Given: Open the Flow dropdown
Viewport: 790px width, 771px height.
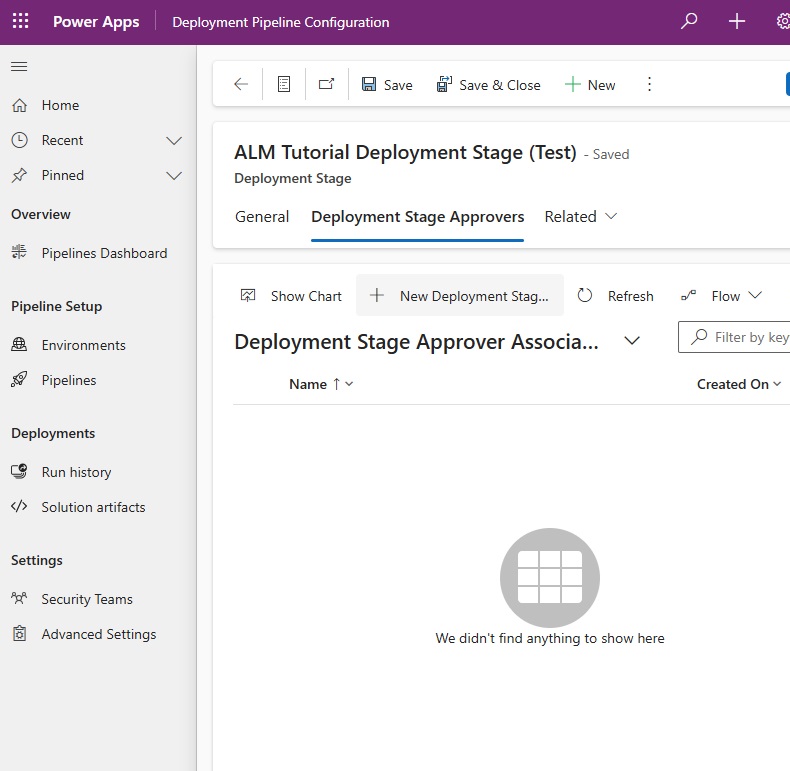Looking at the screenshot, I should 721,296.
